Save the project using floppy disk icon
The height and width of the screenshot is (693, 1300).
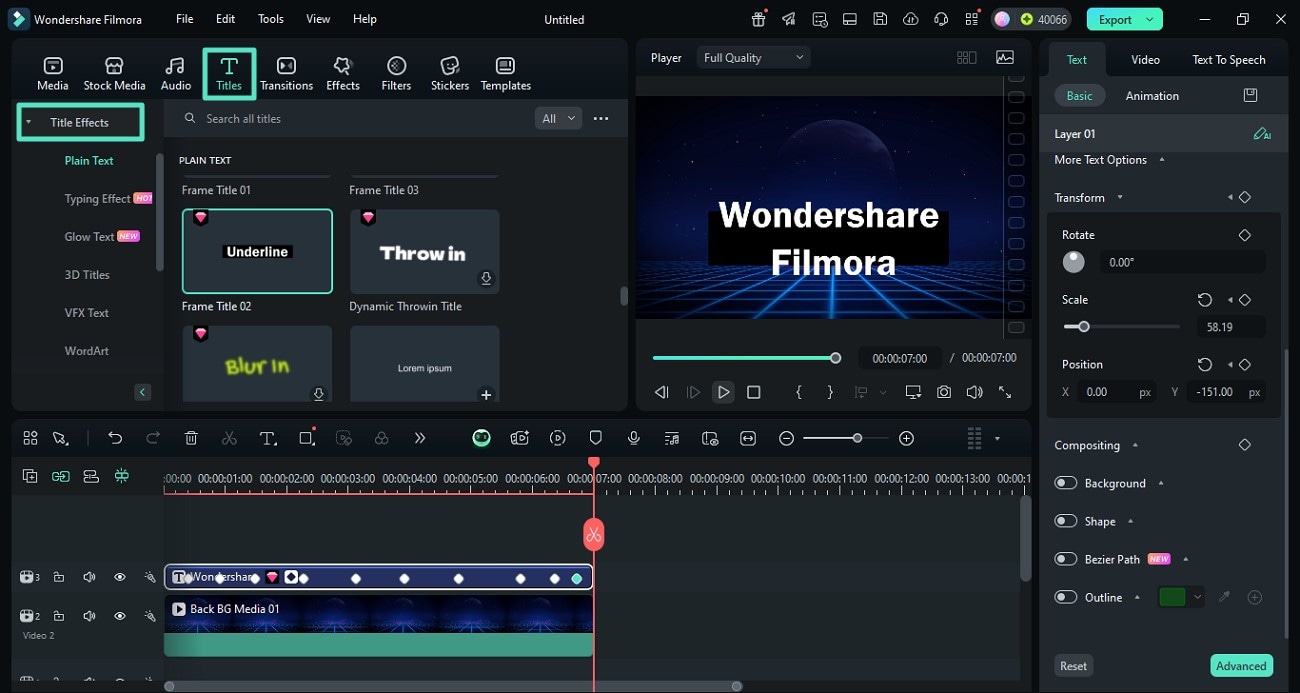pos(880,19)
